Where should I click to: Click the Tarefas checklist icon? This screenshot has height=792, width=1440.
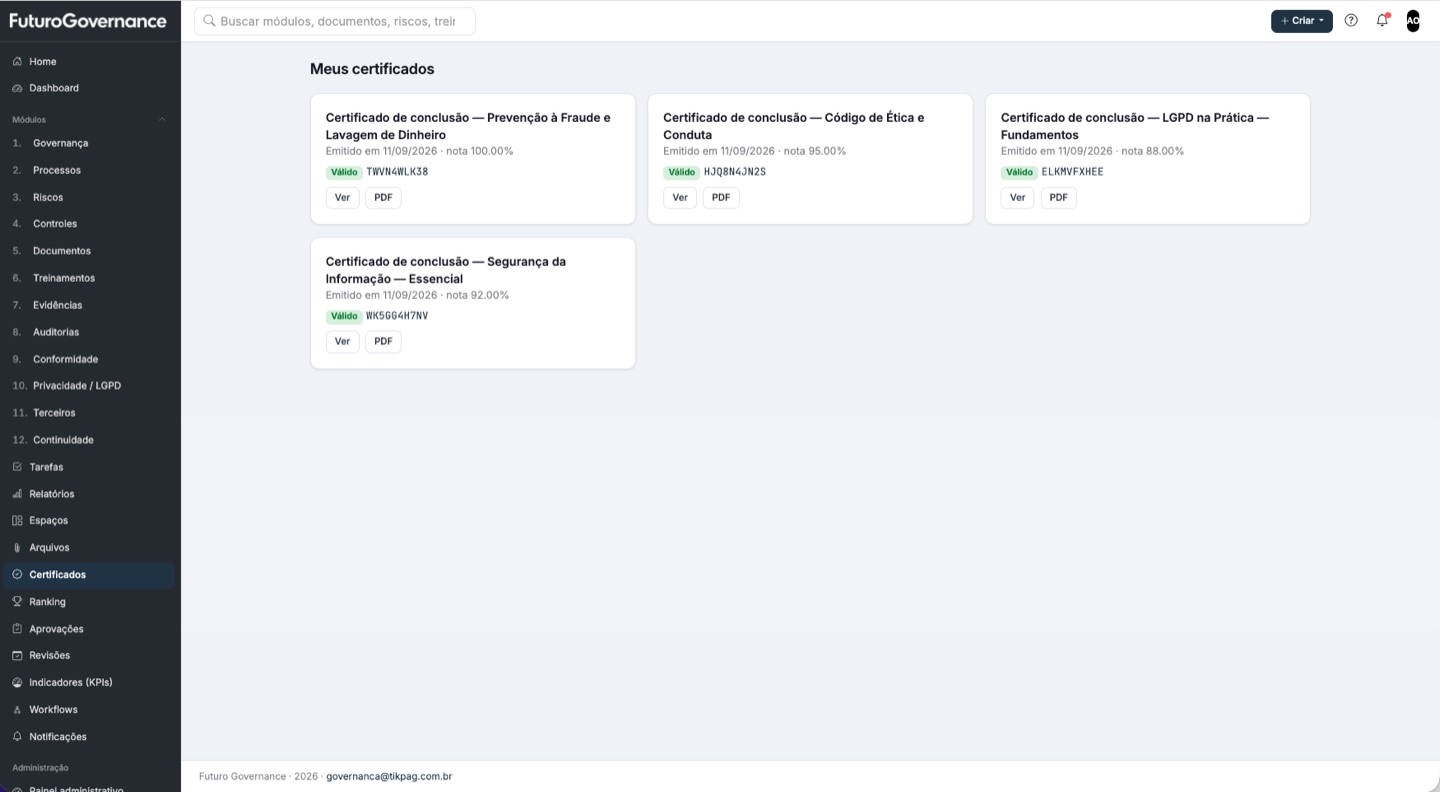17,467
